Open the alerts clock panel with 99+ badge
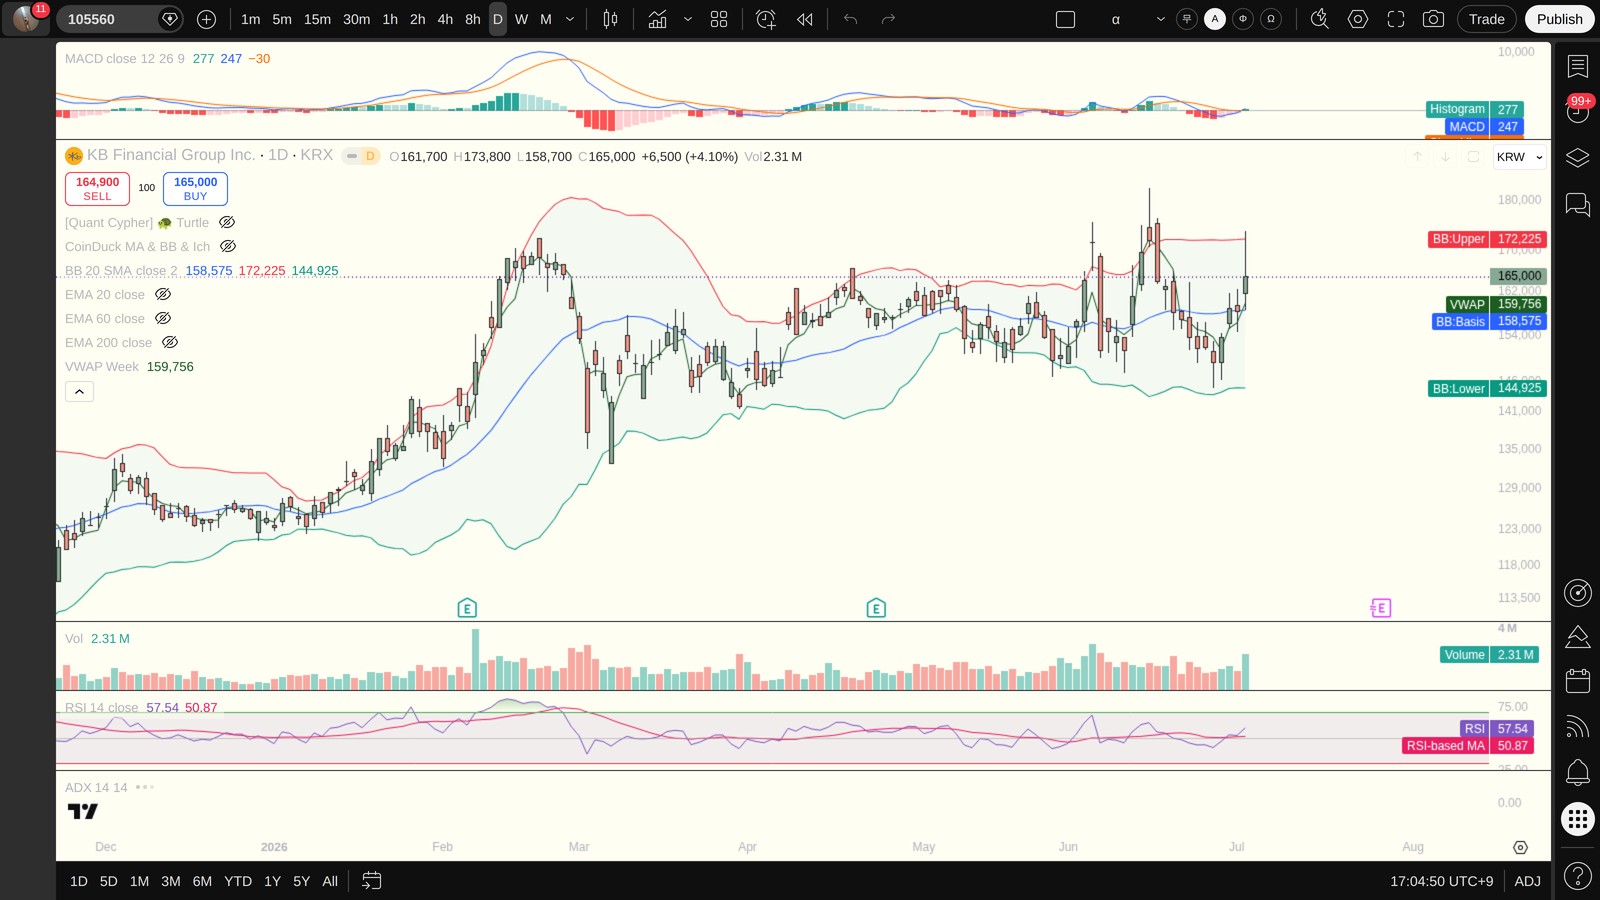The width and height of the screenshot is (1600, 900). point(1578,111)
